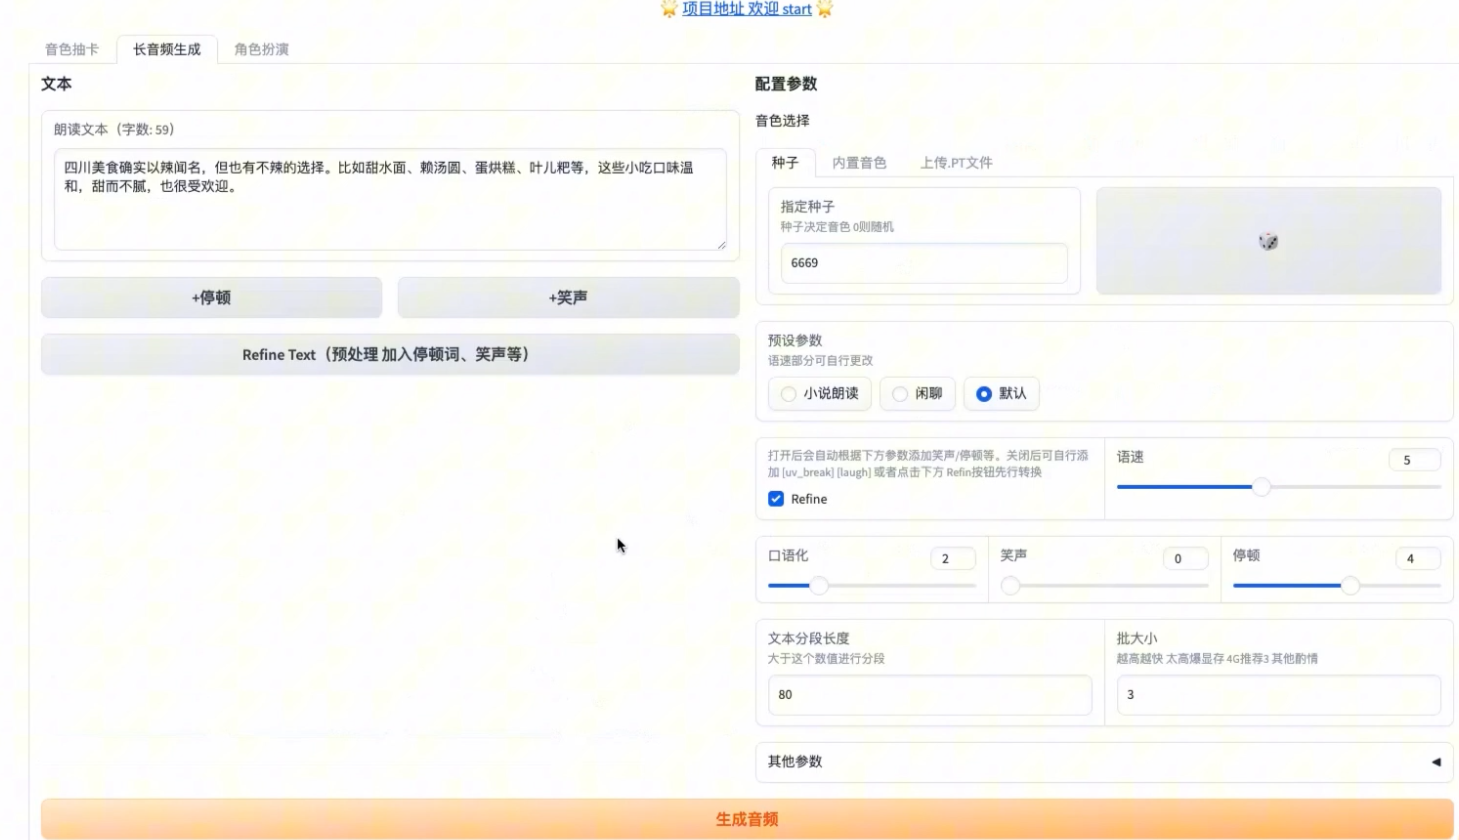Switch to 内置音色 voice tab
Screen dimensions: 1459x840
859,162
